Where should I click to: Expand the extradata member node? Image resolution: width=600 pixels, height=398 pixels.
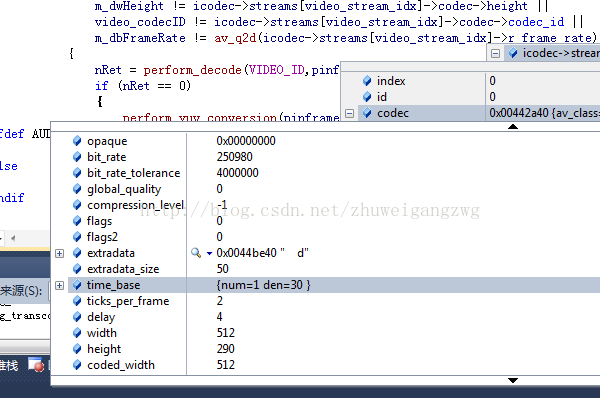click(x=59, y=253)
